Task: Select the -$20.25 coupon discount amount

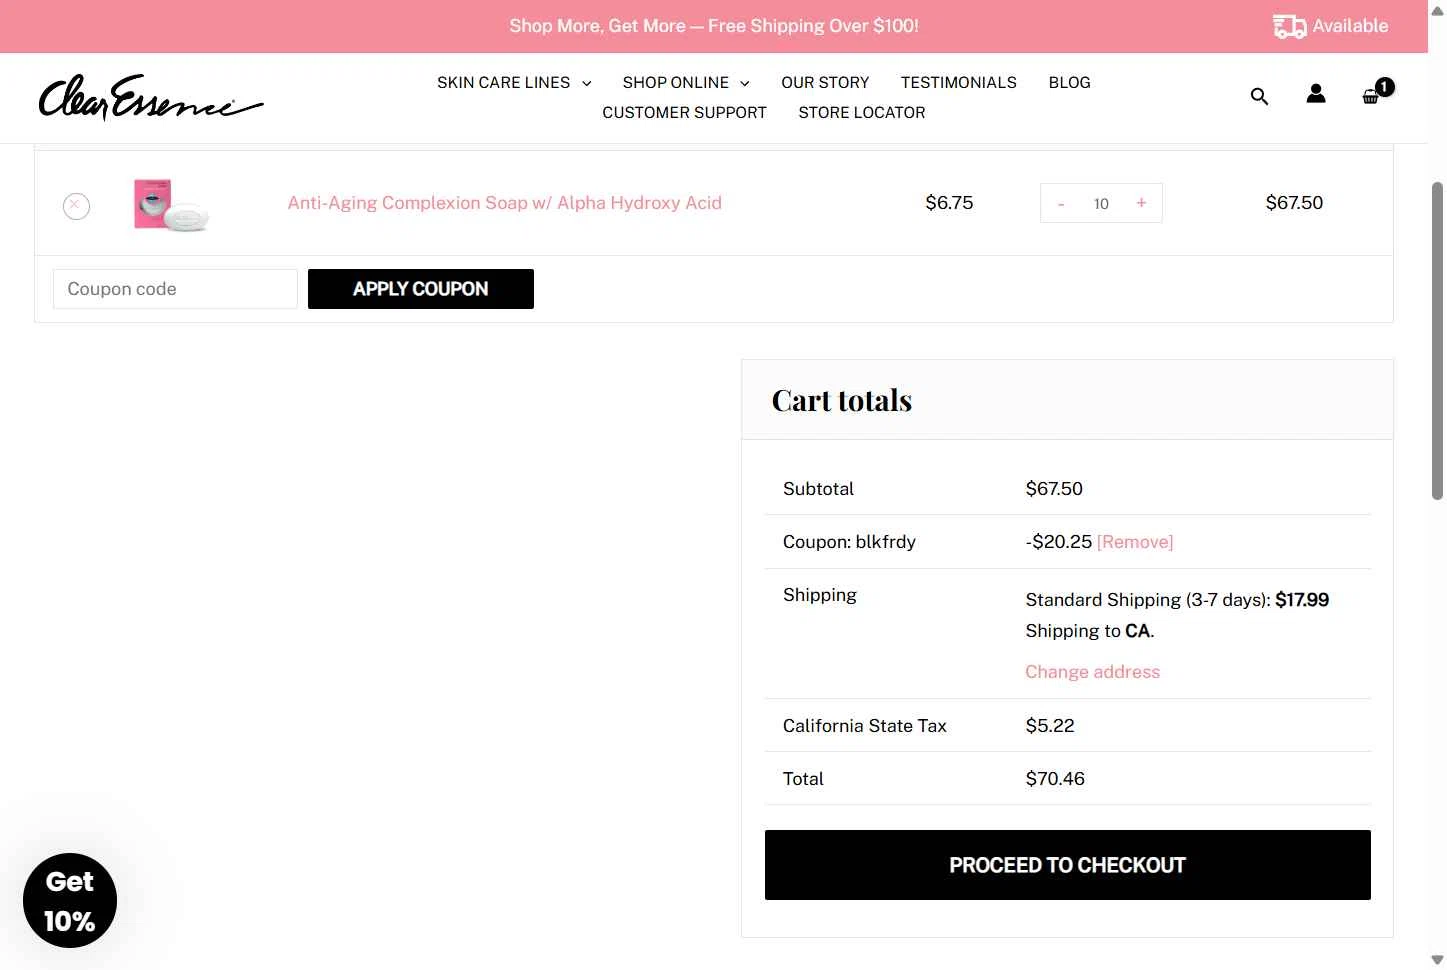Action: (x=1058, y=542)
